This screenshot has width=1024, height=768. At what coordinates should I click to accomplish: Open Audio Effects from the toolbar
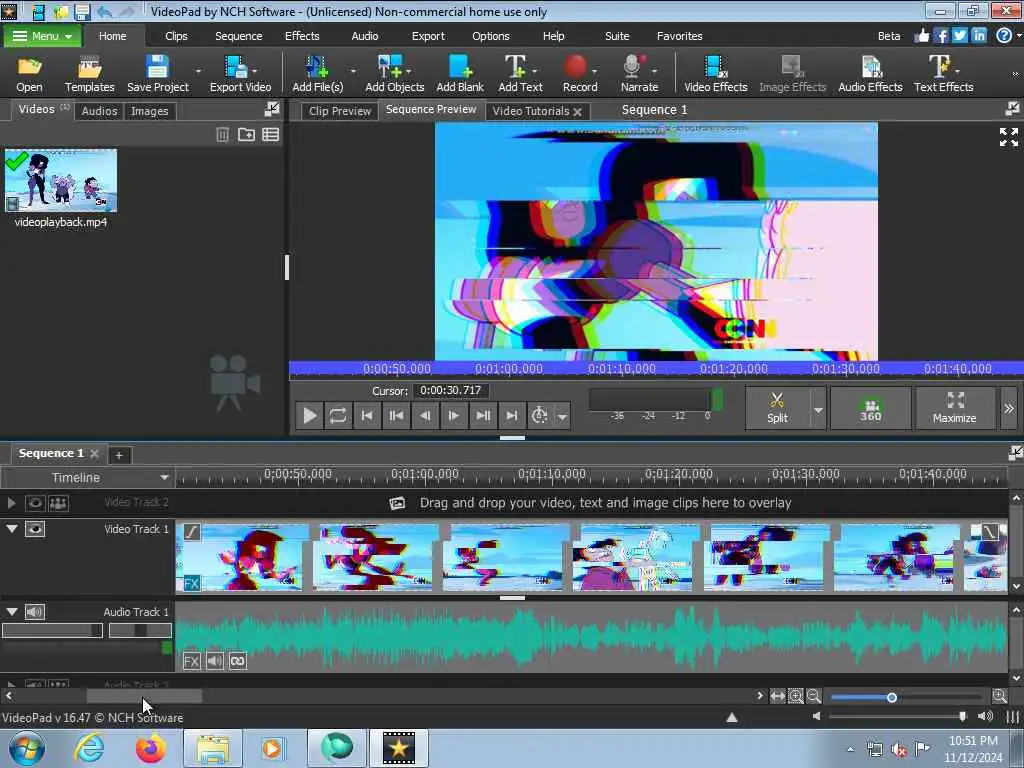pos(870,74)
